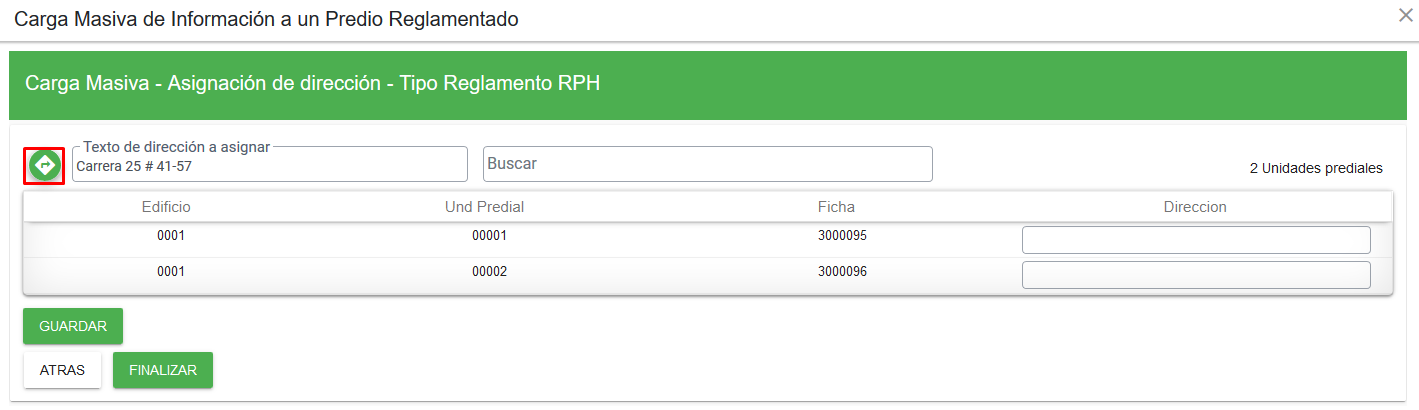The image size is (1419, 410).
Task: Click the Edificio column header
Action: pyautogui.click(x=166, y=207)
